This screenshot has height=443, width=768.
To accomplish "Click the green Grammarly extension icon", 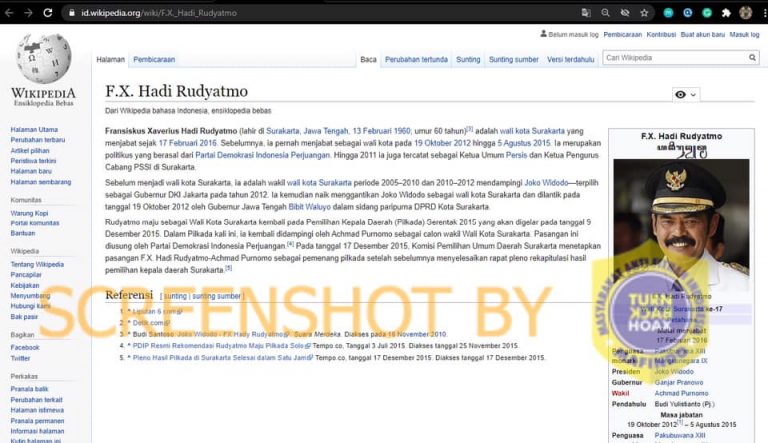I will (x=707, y=13).
